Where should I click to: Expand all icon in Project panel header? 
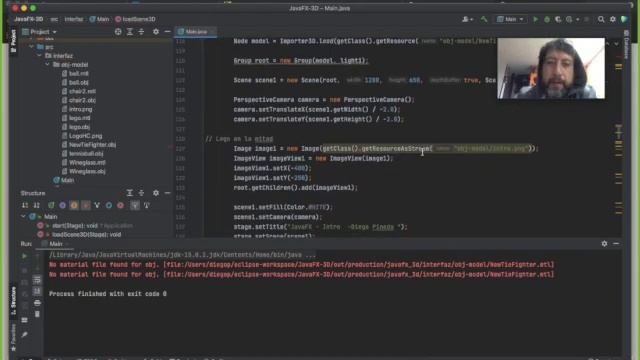130,31
